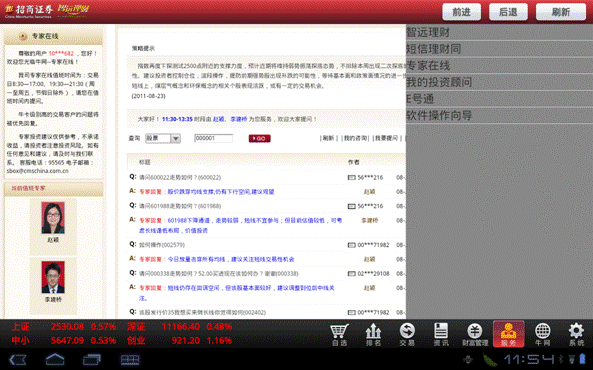The image size is (593, 370).
Task: Click expert 赵颖's photo
Action: click(53, 218)
